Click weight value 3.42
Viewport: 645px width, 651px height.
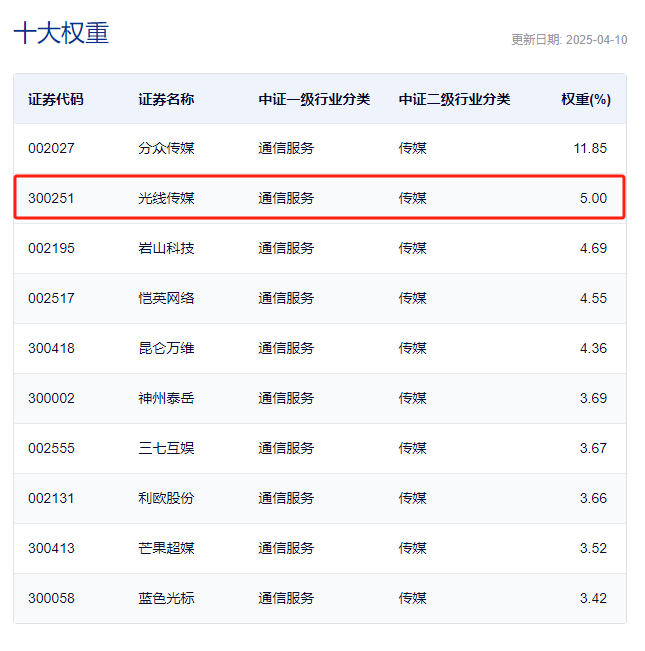593,598
